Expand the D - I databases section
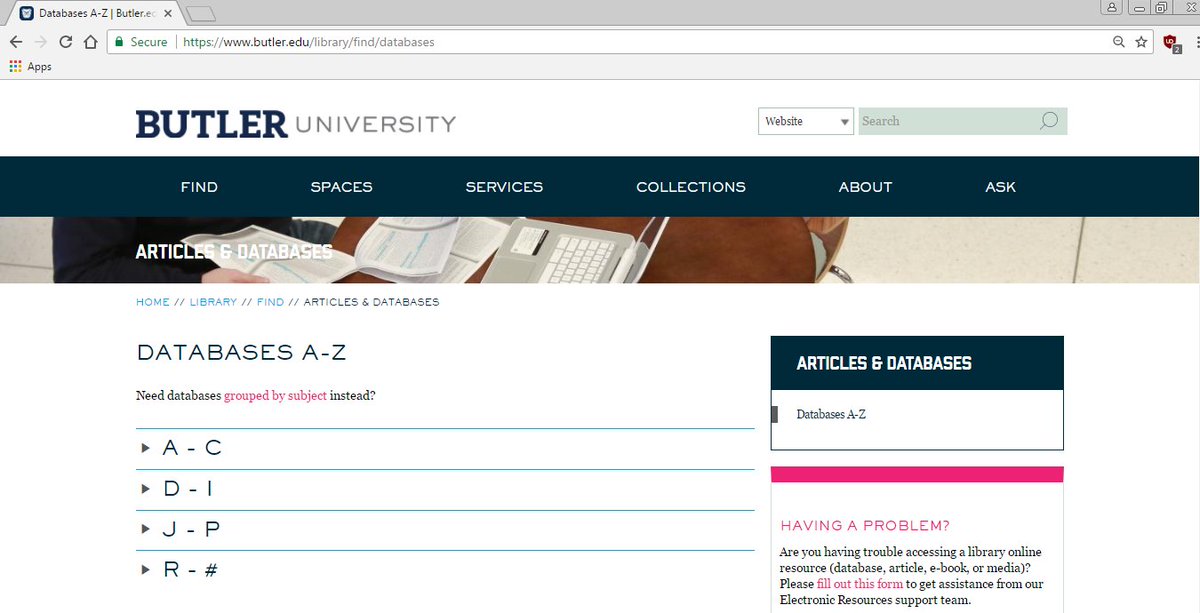Viewport: 1200px width, 613px height. pos(445,489)
